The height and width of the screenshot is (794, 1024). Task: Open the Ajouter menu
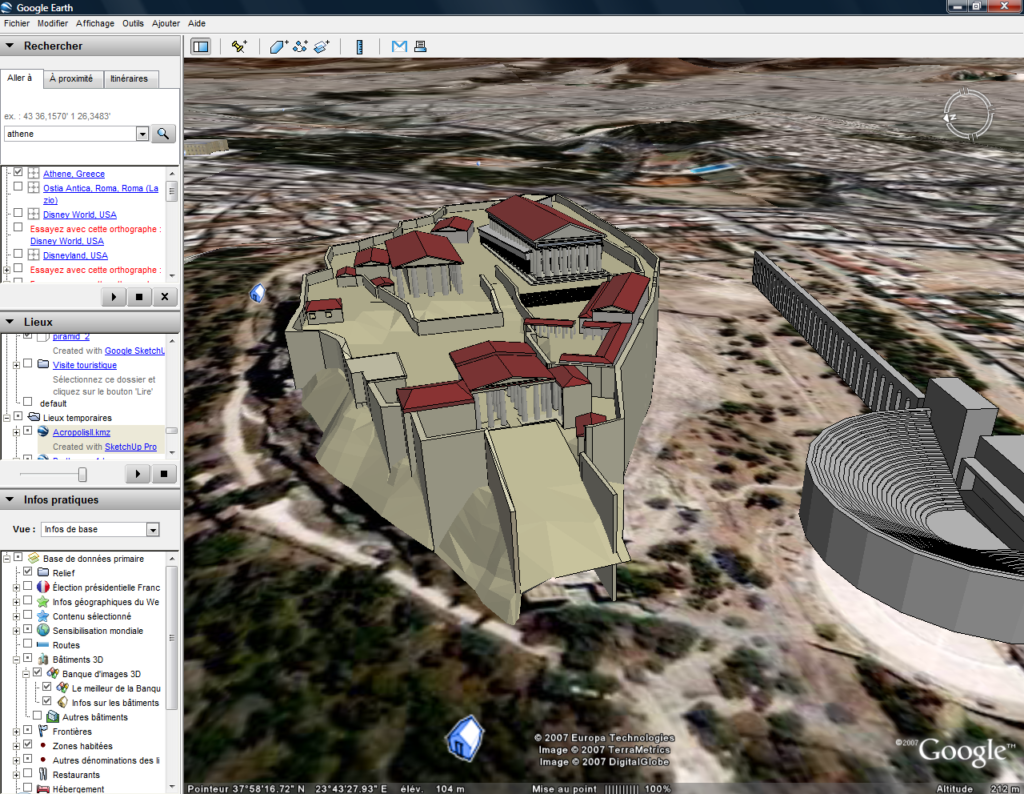[166, 24]
